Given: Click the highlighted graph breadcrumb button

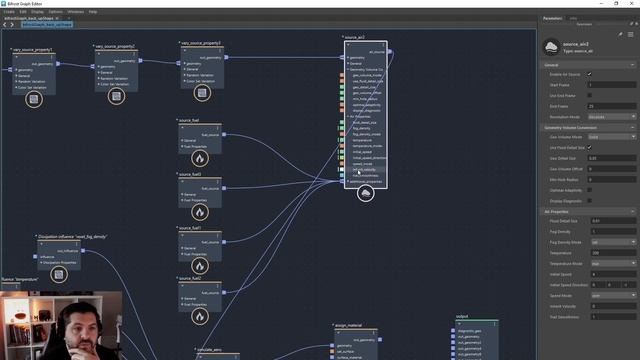Looking at the screenshot, I should (x=47, y=24).
